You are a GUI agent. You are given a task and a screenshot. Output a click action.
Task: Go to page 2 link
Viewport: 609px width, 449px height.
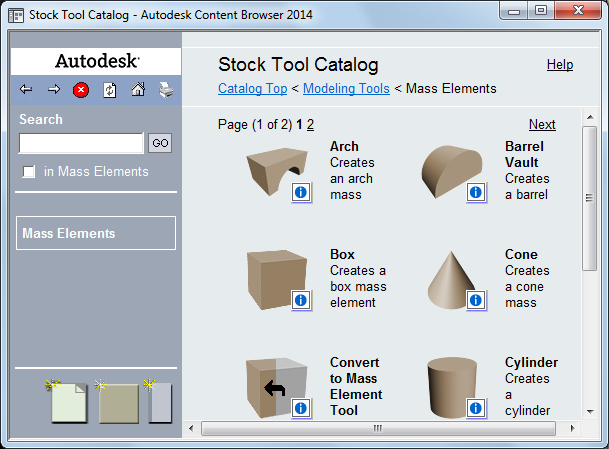pyautogui.click(x=310, y=125)
